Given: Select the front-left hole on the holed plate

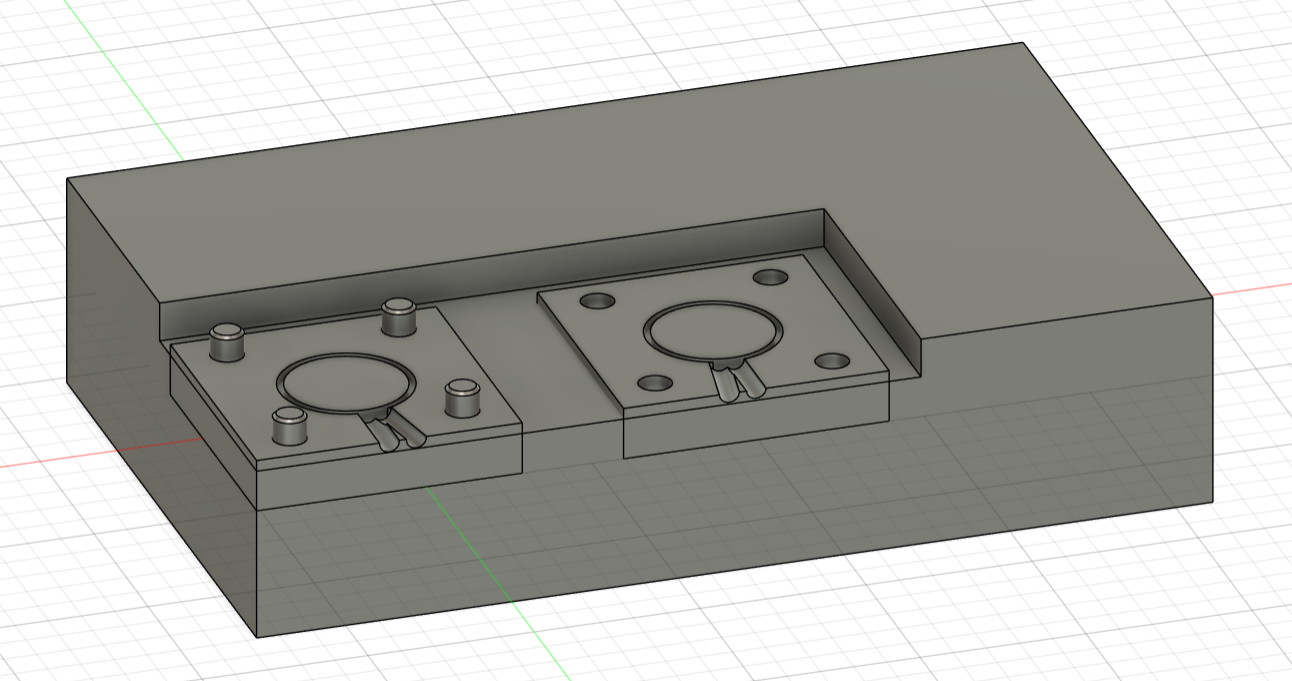Looking at the screenshot, I should (654, 382).
